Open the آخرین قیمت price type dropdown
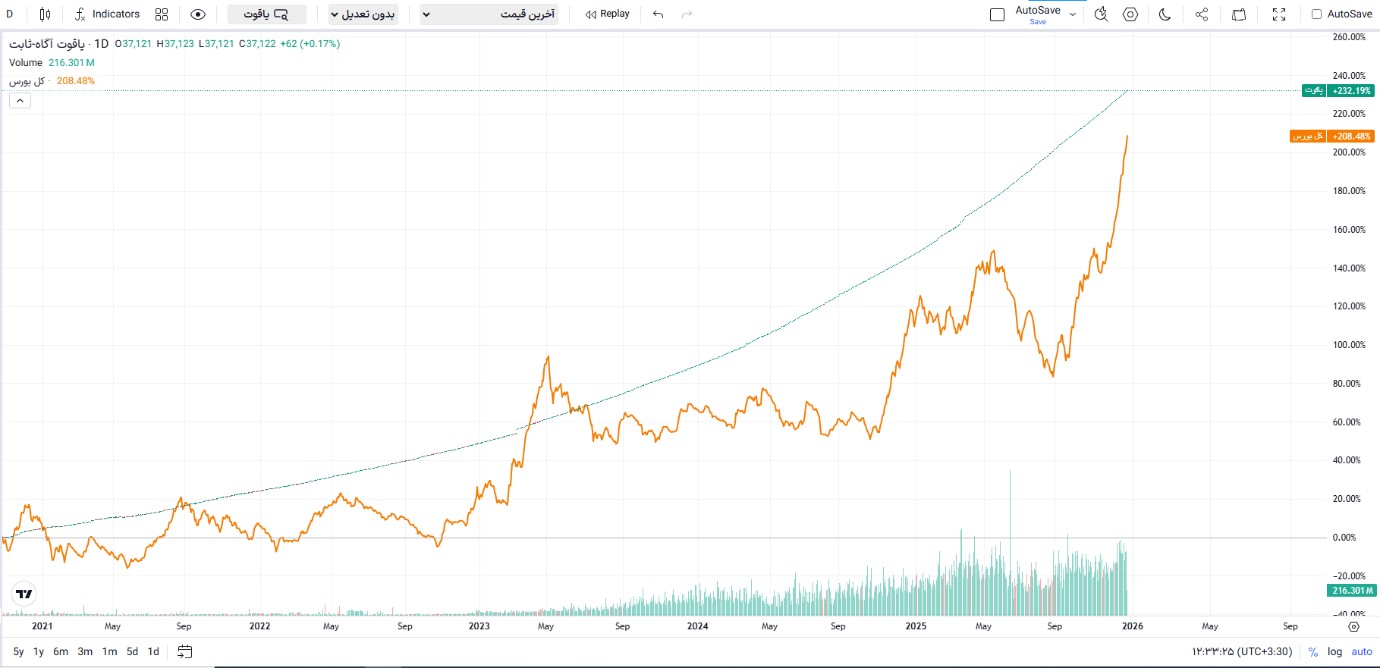The height and width of the screenshot is (668, 1380). pos(489,14)
